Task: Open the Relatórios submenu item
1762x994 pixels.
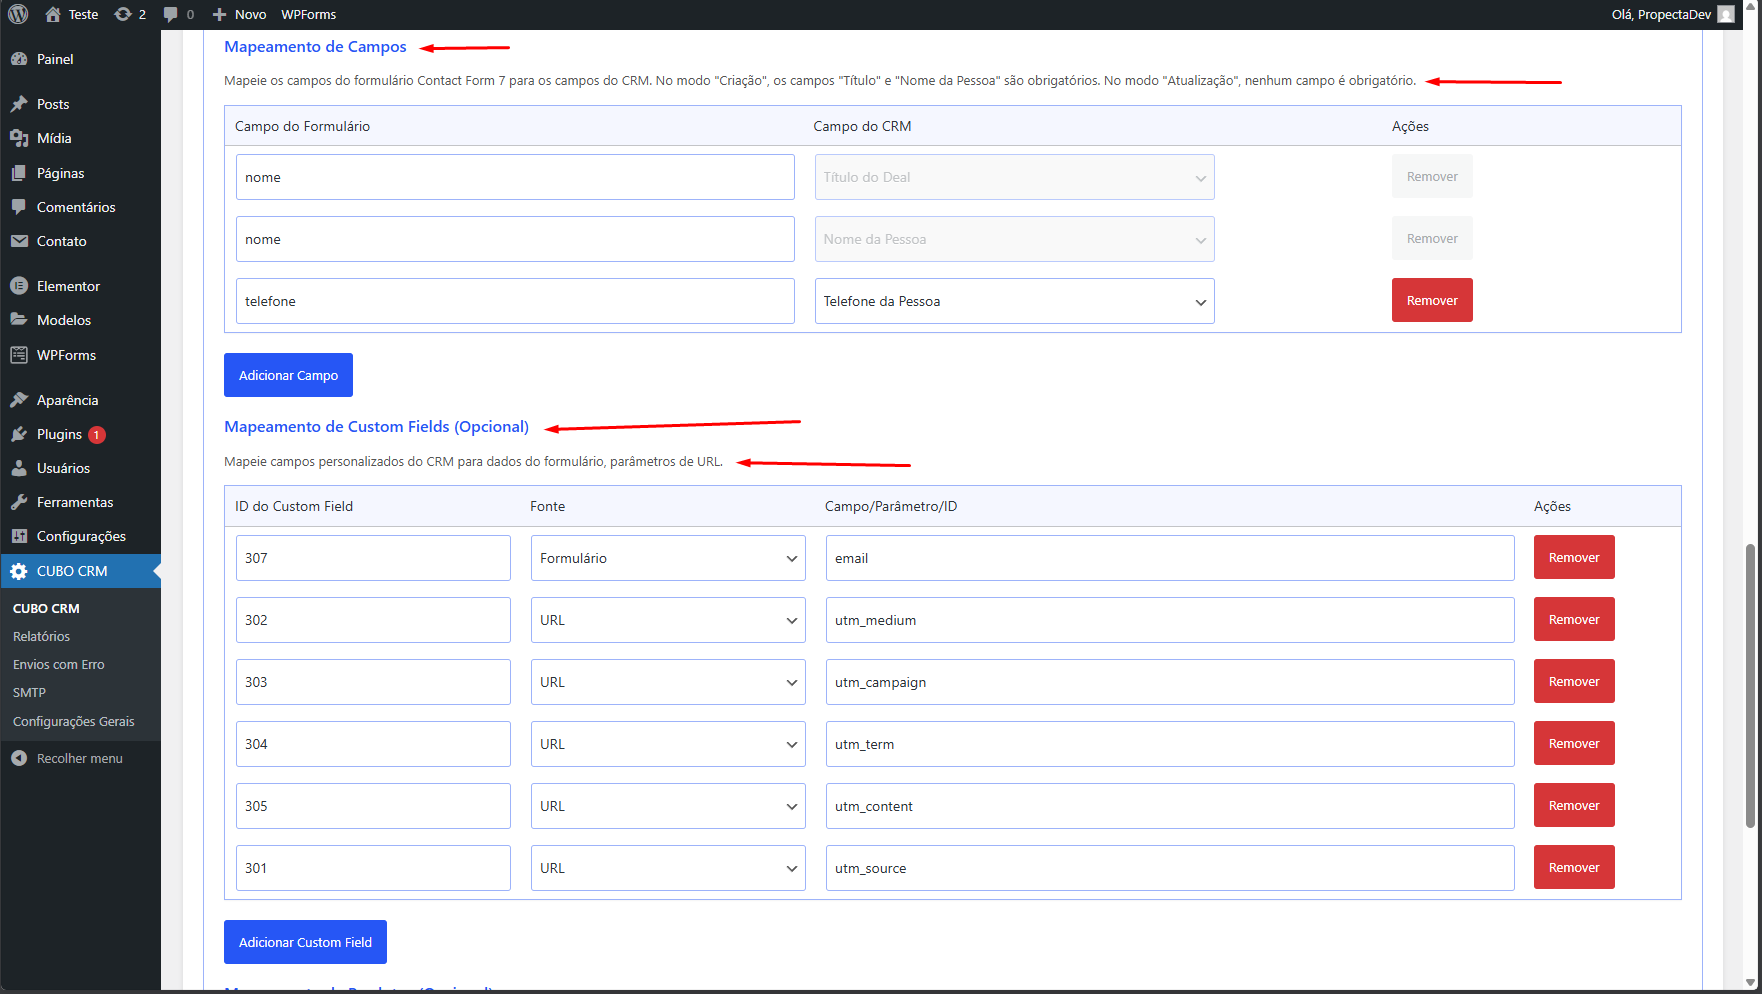Action: coord(41,636)
